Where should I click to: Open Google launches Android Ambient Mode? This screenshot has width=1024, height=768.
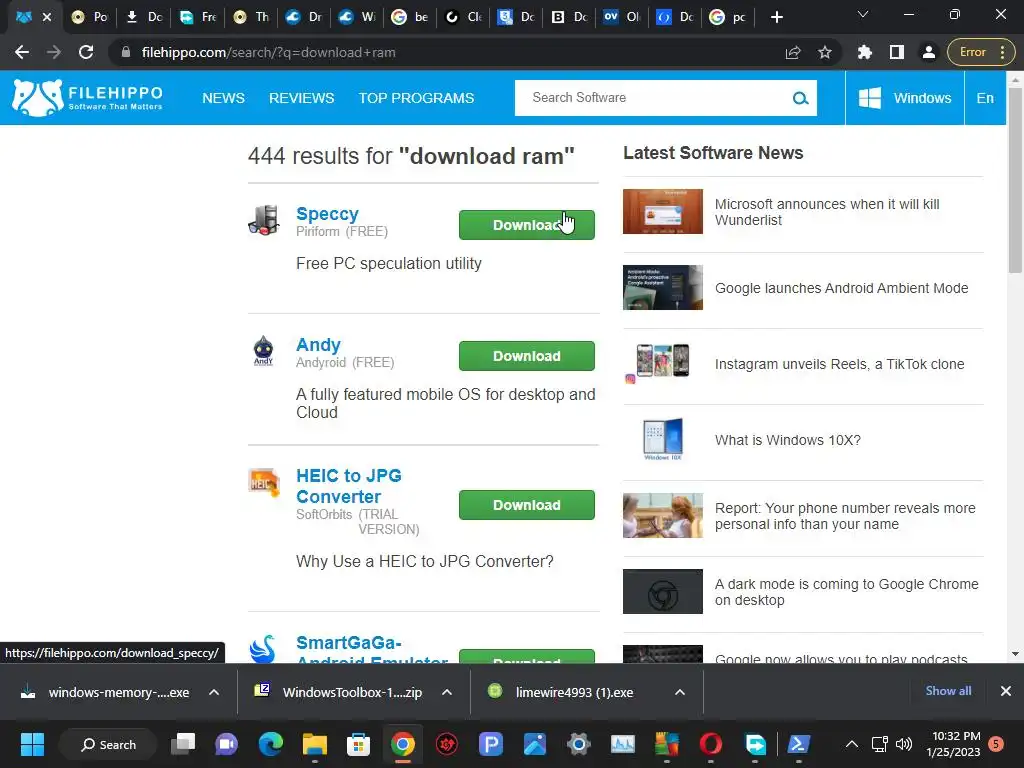(x=841, y=288)
